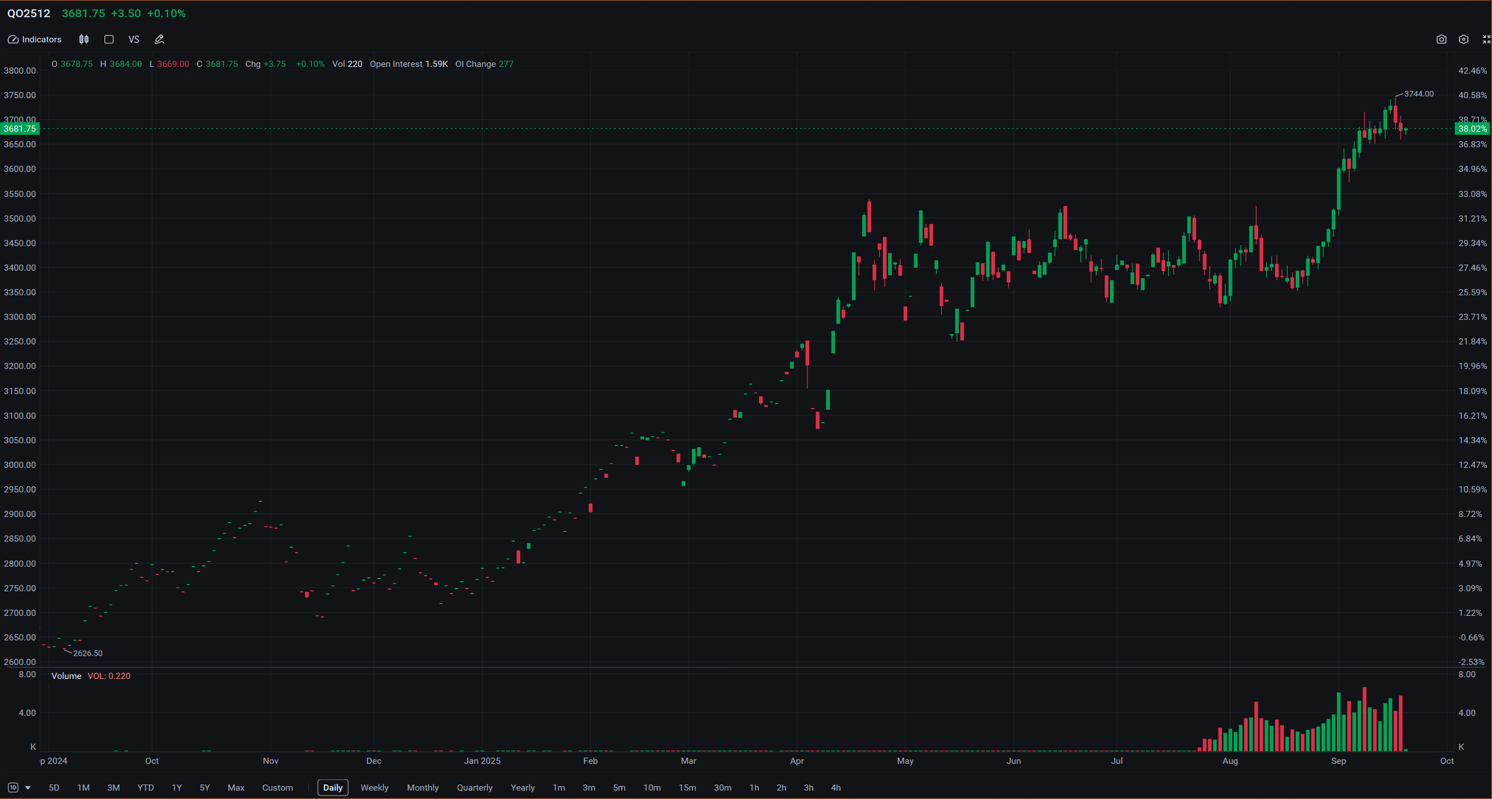Click the green 3681.75 price axis tag
The image size is (1492, 799).
[20, 129]
